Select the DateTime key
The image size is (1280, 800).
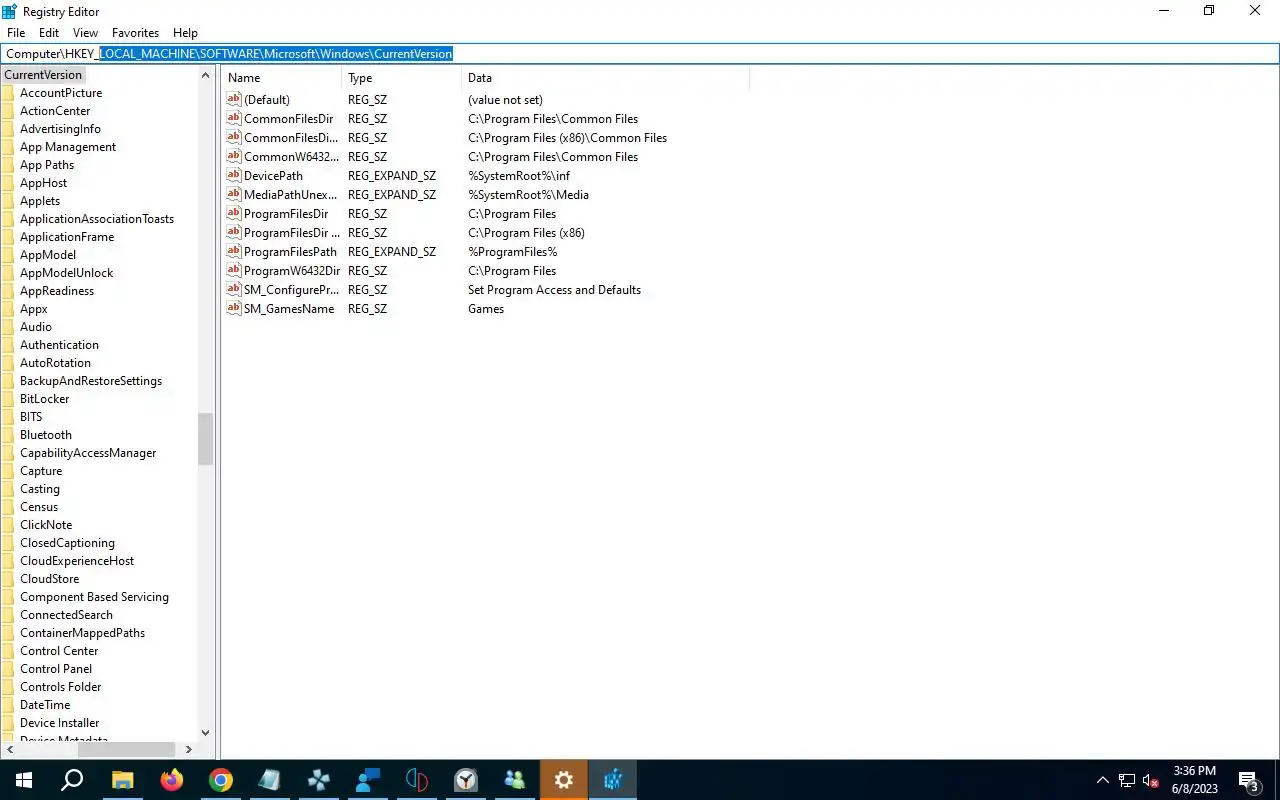45,705
